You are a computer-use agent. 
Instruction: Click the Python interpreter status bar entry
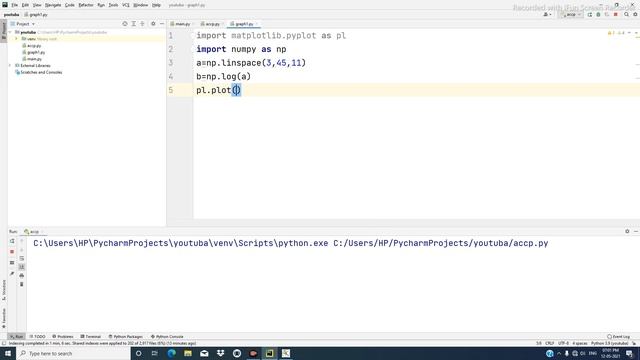pos(609,344)
